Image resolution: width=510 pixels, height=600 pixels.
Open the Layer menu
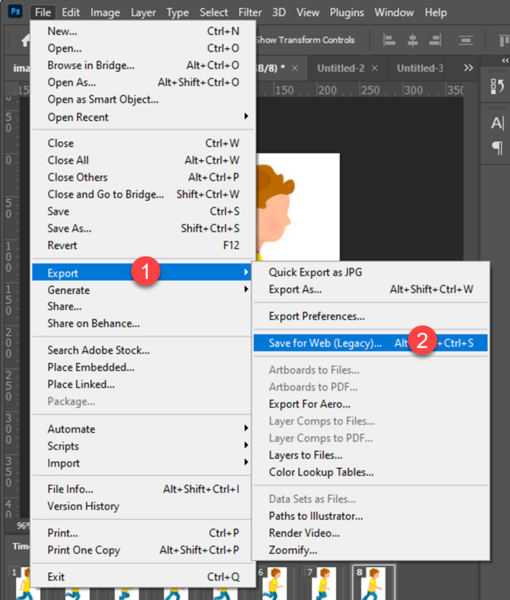tap(143, 13)
